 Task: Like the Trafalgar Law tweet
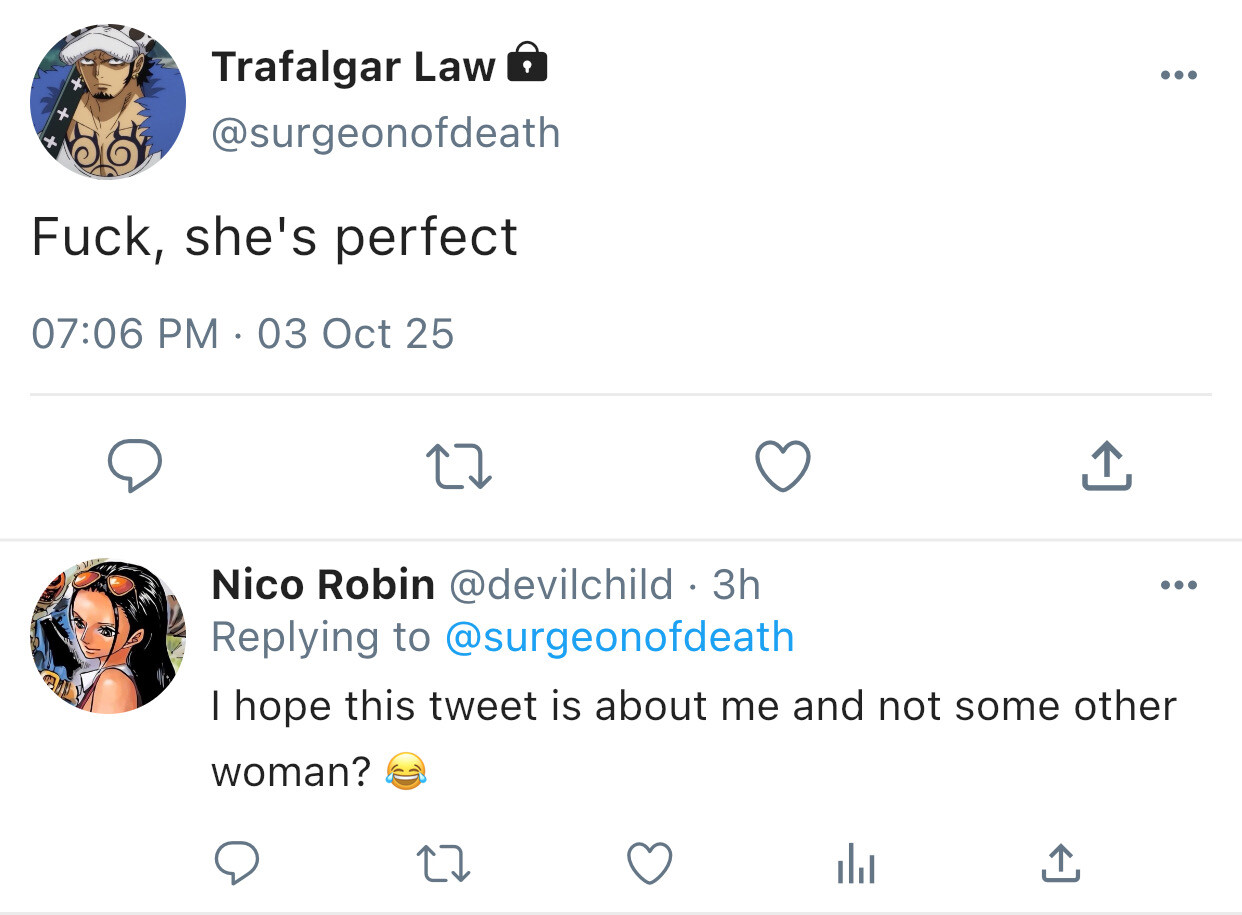[782, 467]
